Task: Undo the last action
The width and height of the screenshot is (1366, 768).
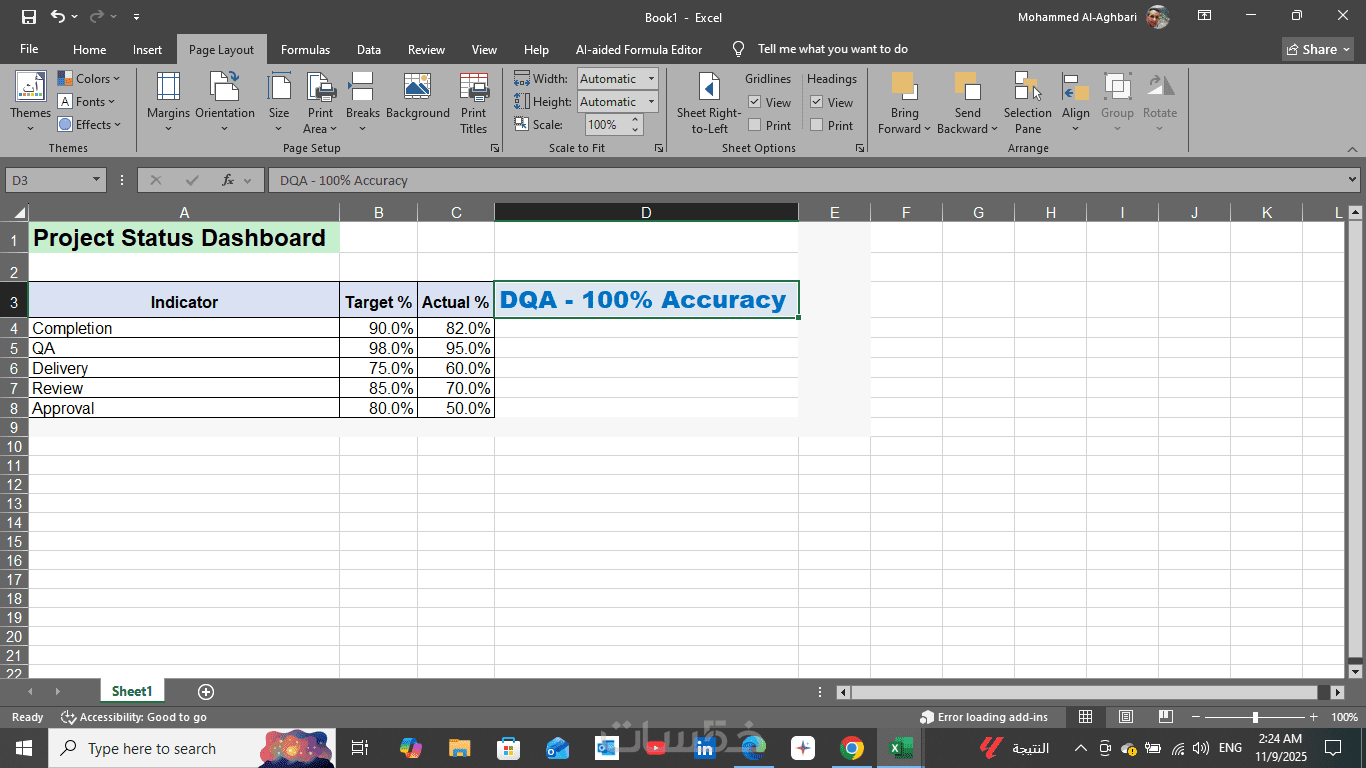Action: point(58,17)
